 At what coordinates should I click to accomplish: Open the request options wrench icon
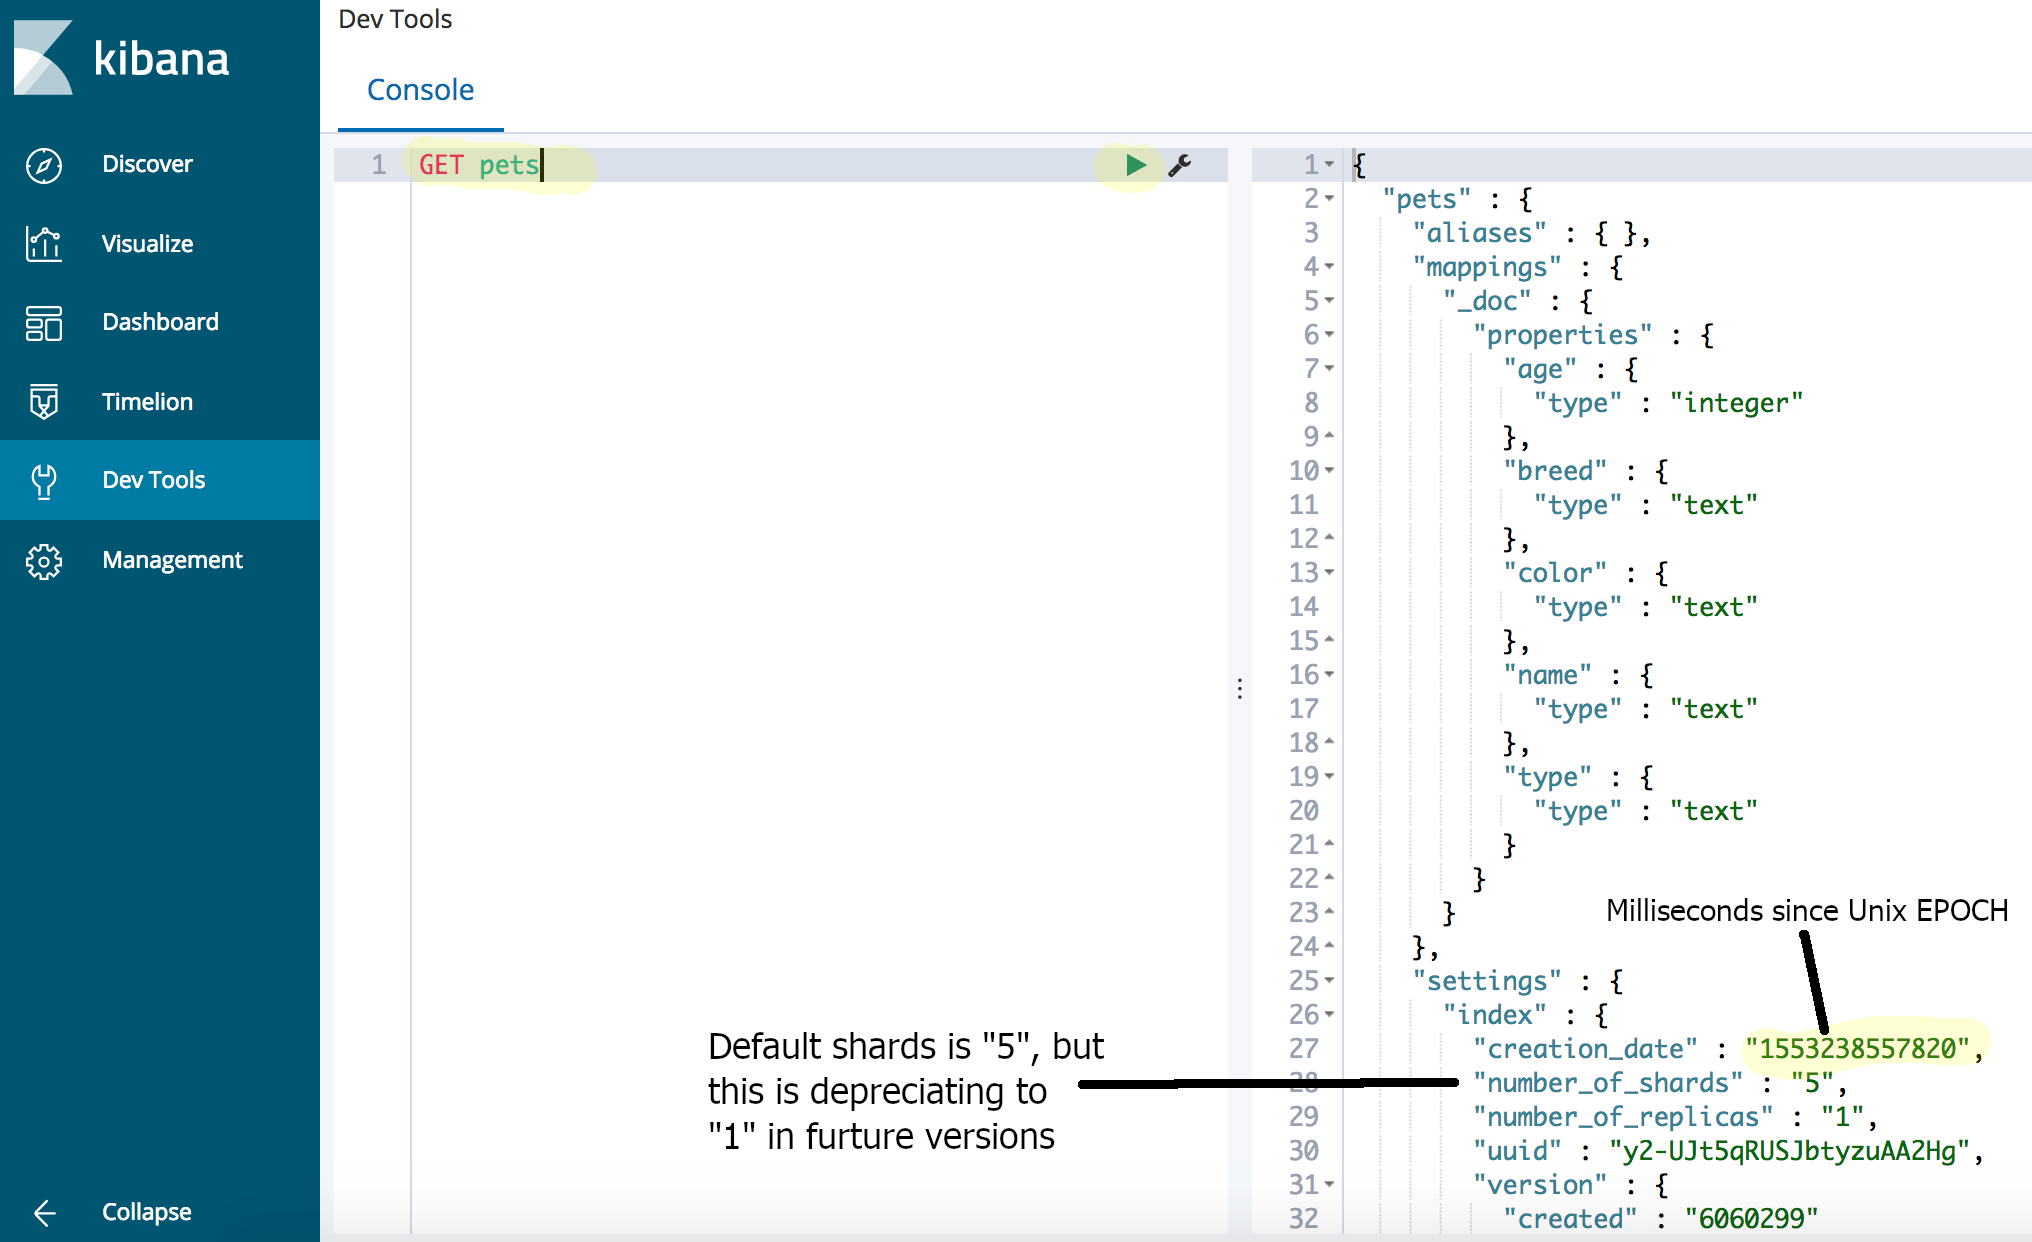coord(1180,165)
